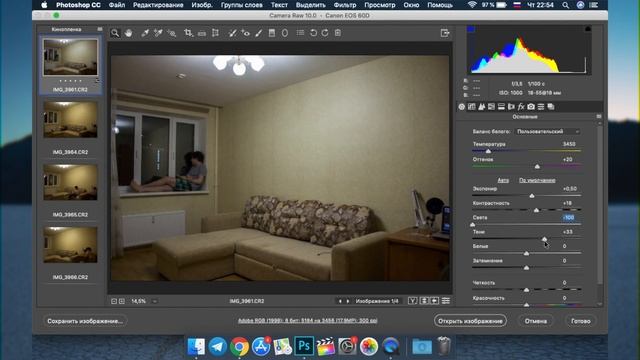Select the Adjustment Brush tool
The image size is (640, 360).
259,33
